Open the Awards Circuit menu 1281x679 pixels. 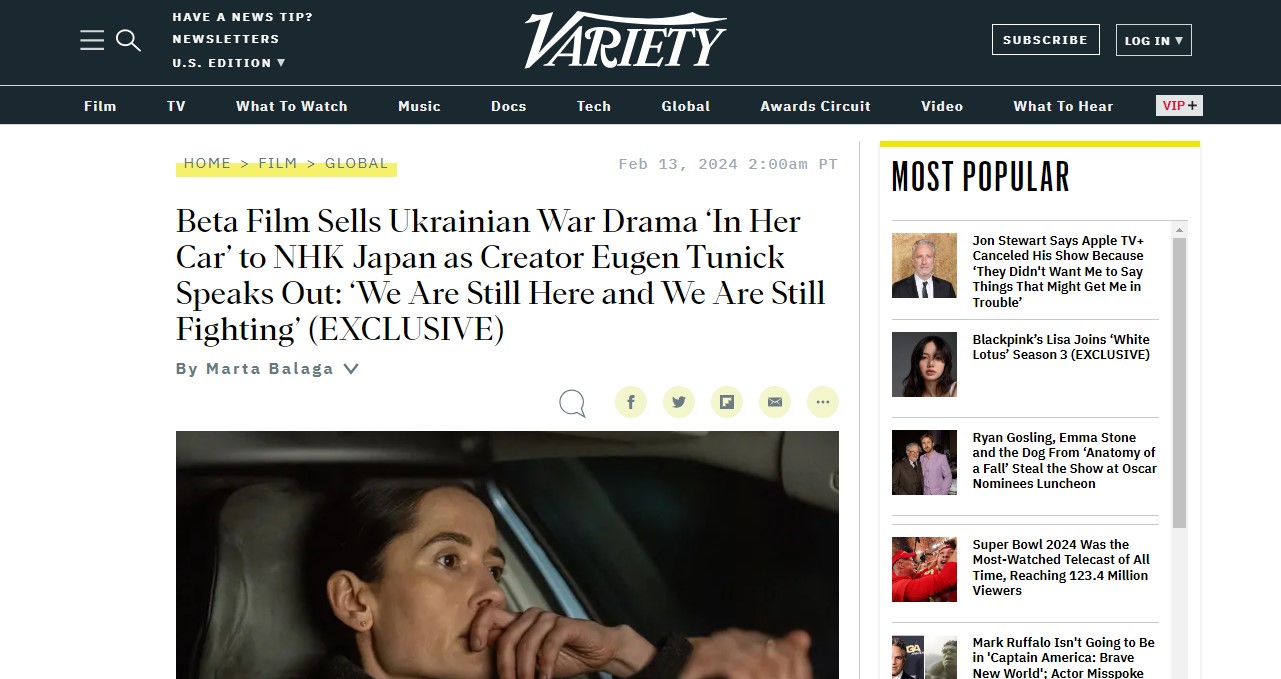click(x=815, y=106)
